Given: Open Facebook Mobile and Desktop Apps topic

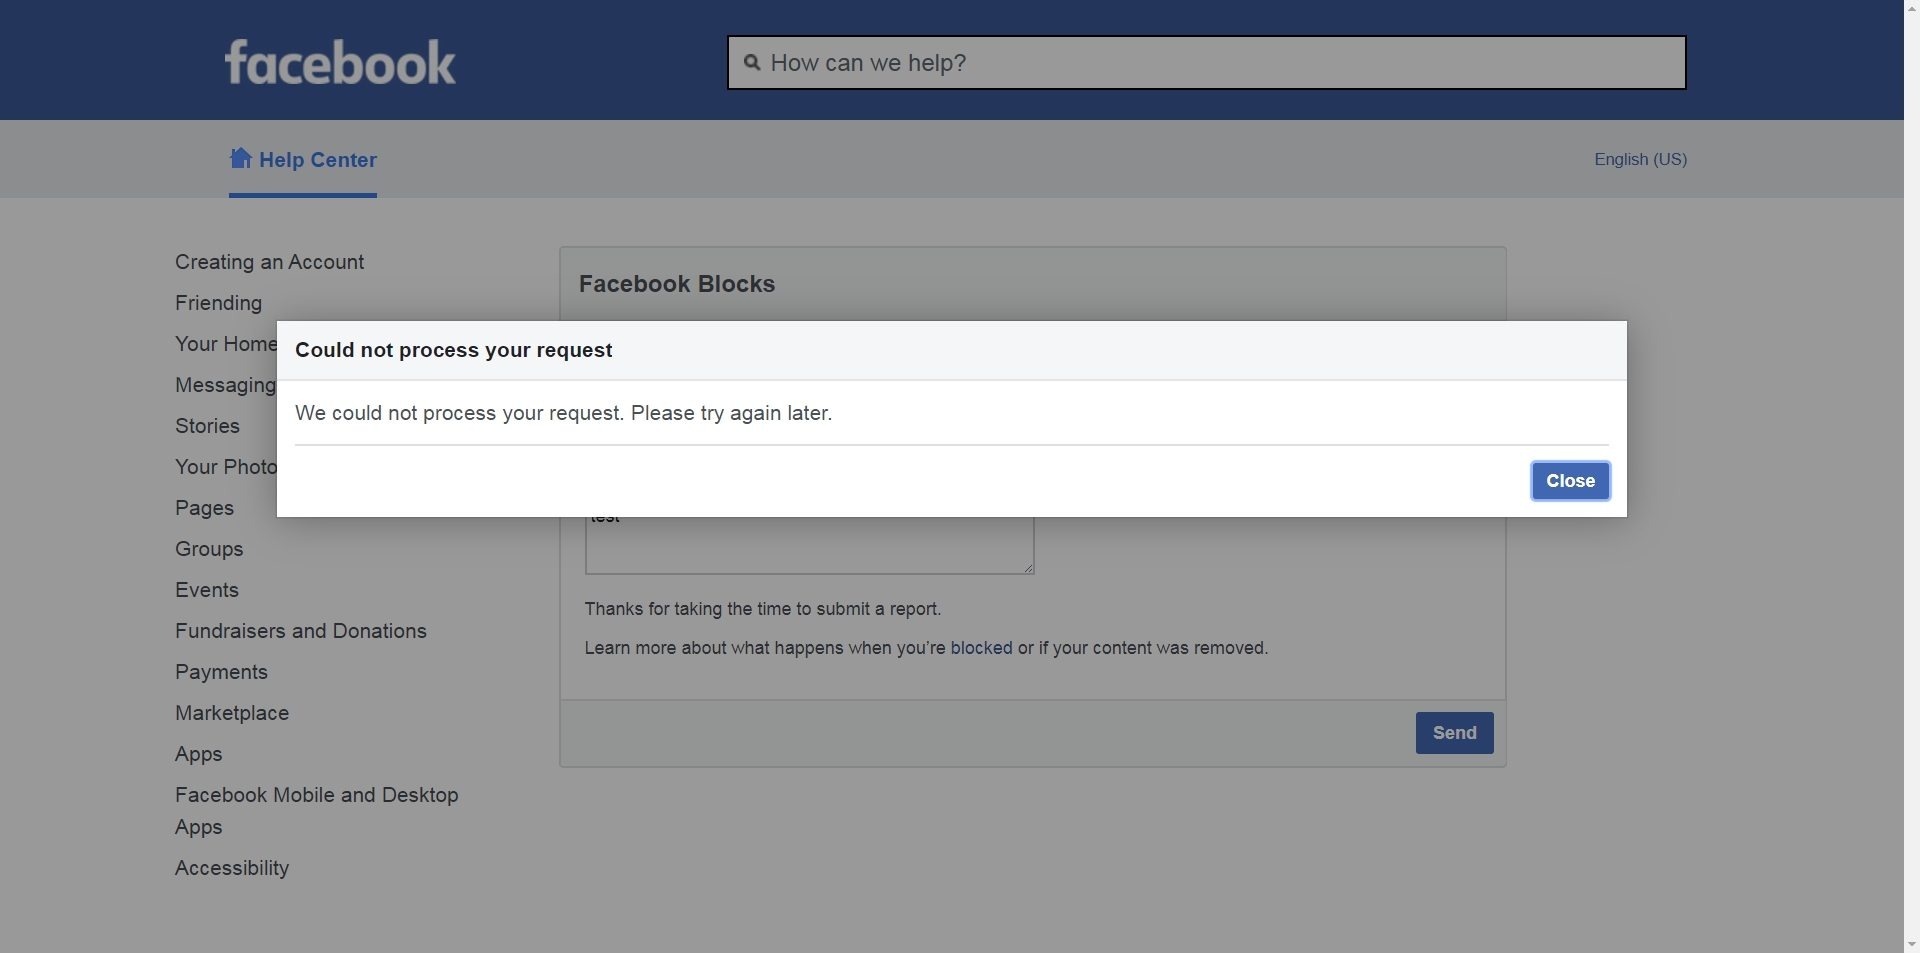Looking at the screenshot, I should (x=317, y=811).
